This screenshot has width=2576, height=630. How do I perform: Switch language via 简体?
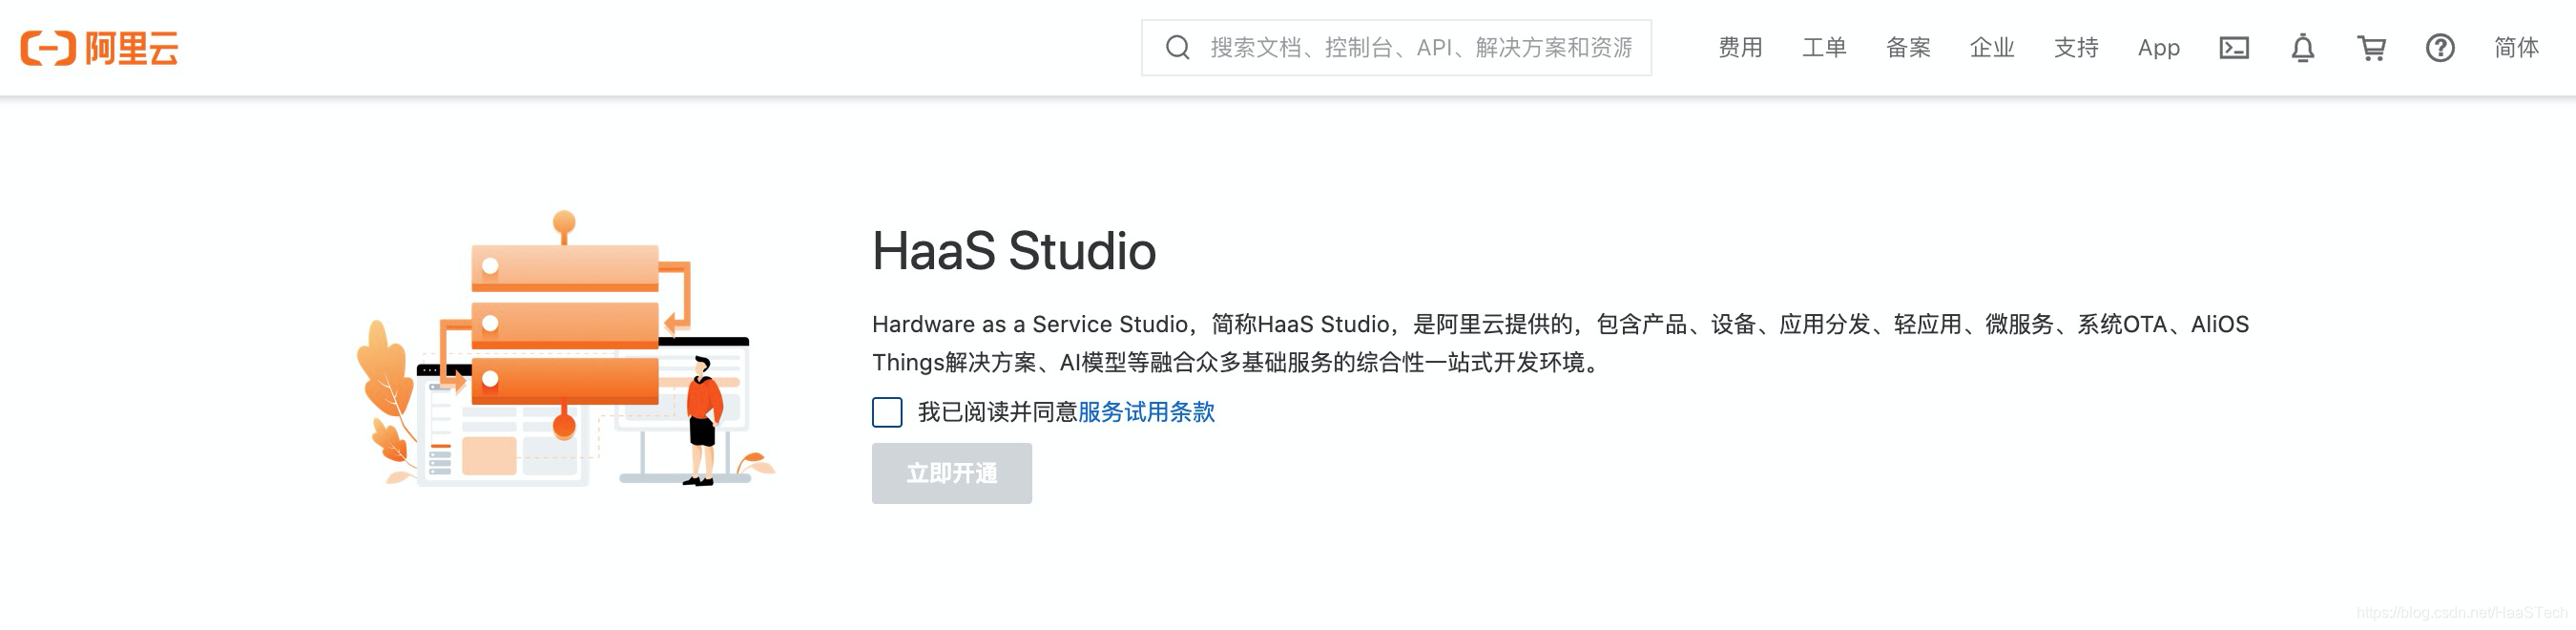[x=2516, y=48]
